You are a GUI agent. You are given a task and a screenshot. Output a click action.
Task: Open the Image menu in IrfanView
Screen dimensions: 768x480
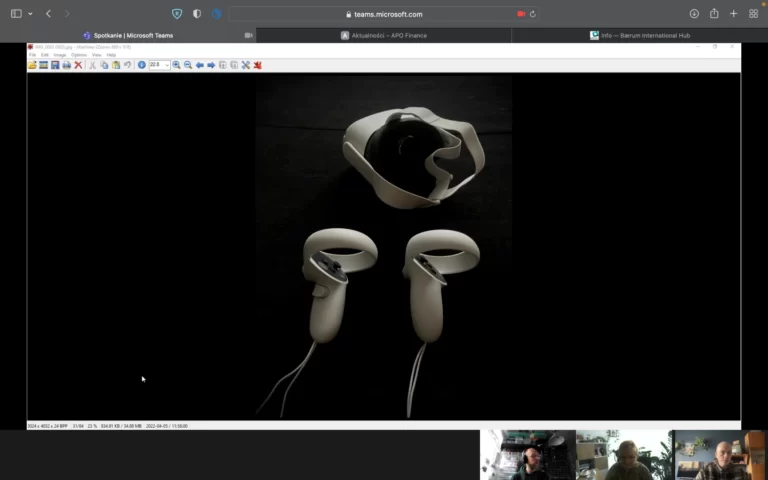[x=60, y=54]
